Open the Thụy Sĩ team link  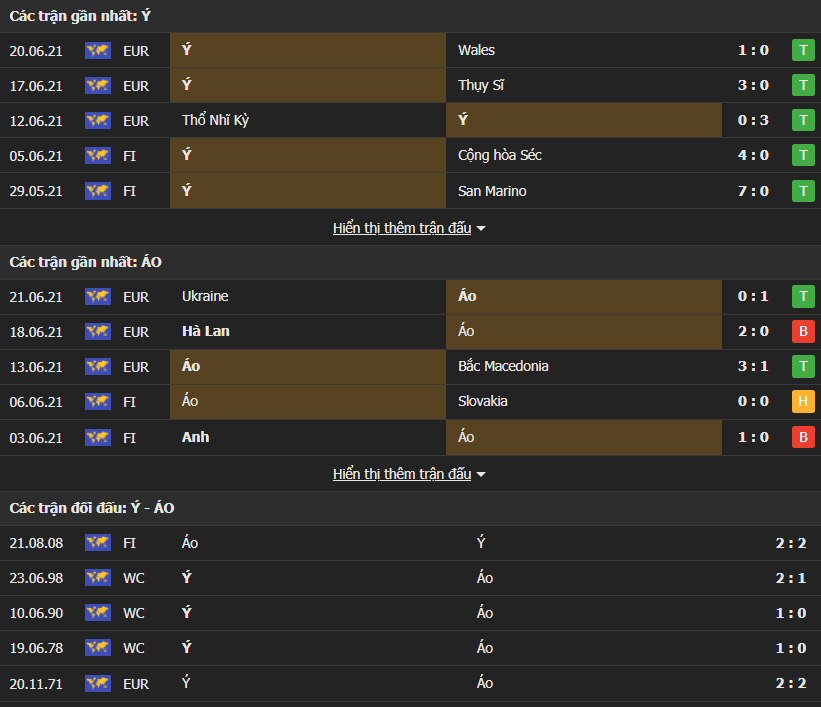(x=480, y=86)
